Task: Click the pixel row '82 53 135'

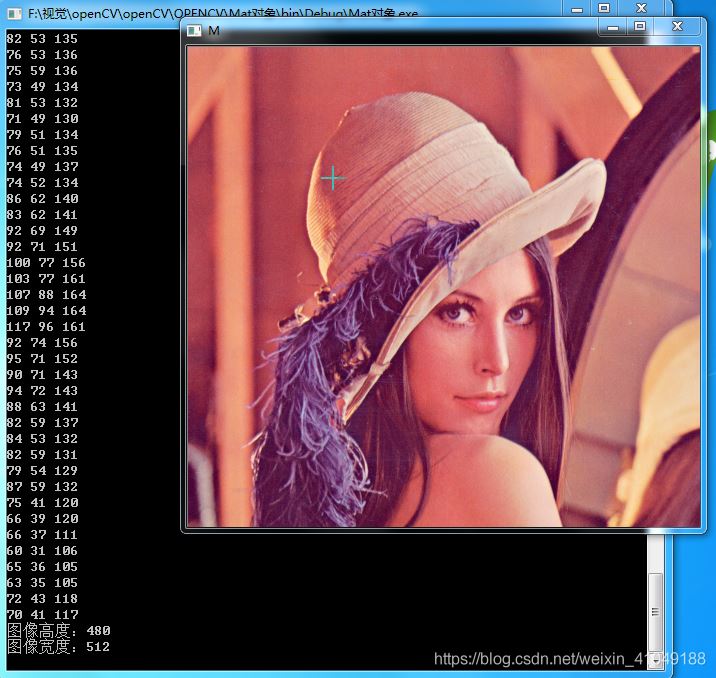Action: coord(42,39)
